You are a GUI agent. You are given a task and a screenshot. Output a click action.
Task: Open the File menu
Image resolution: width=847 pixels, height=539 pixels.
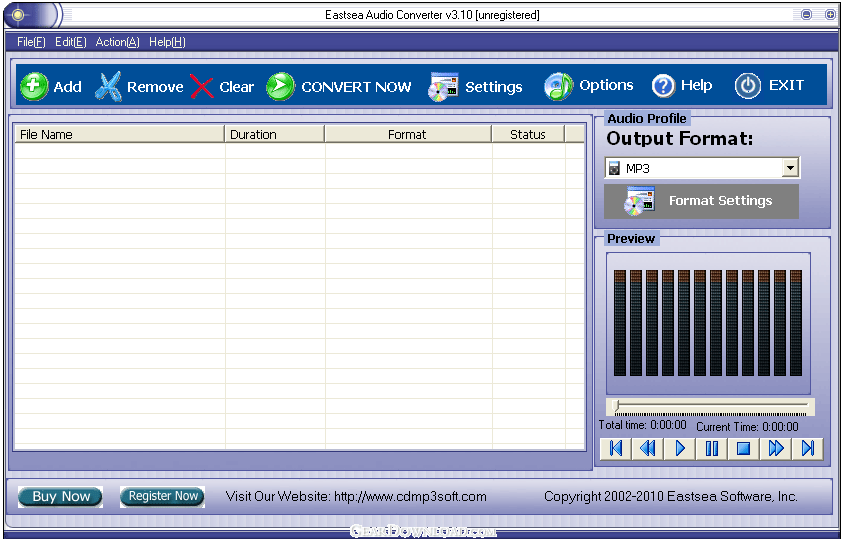pos(31,42)
